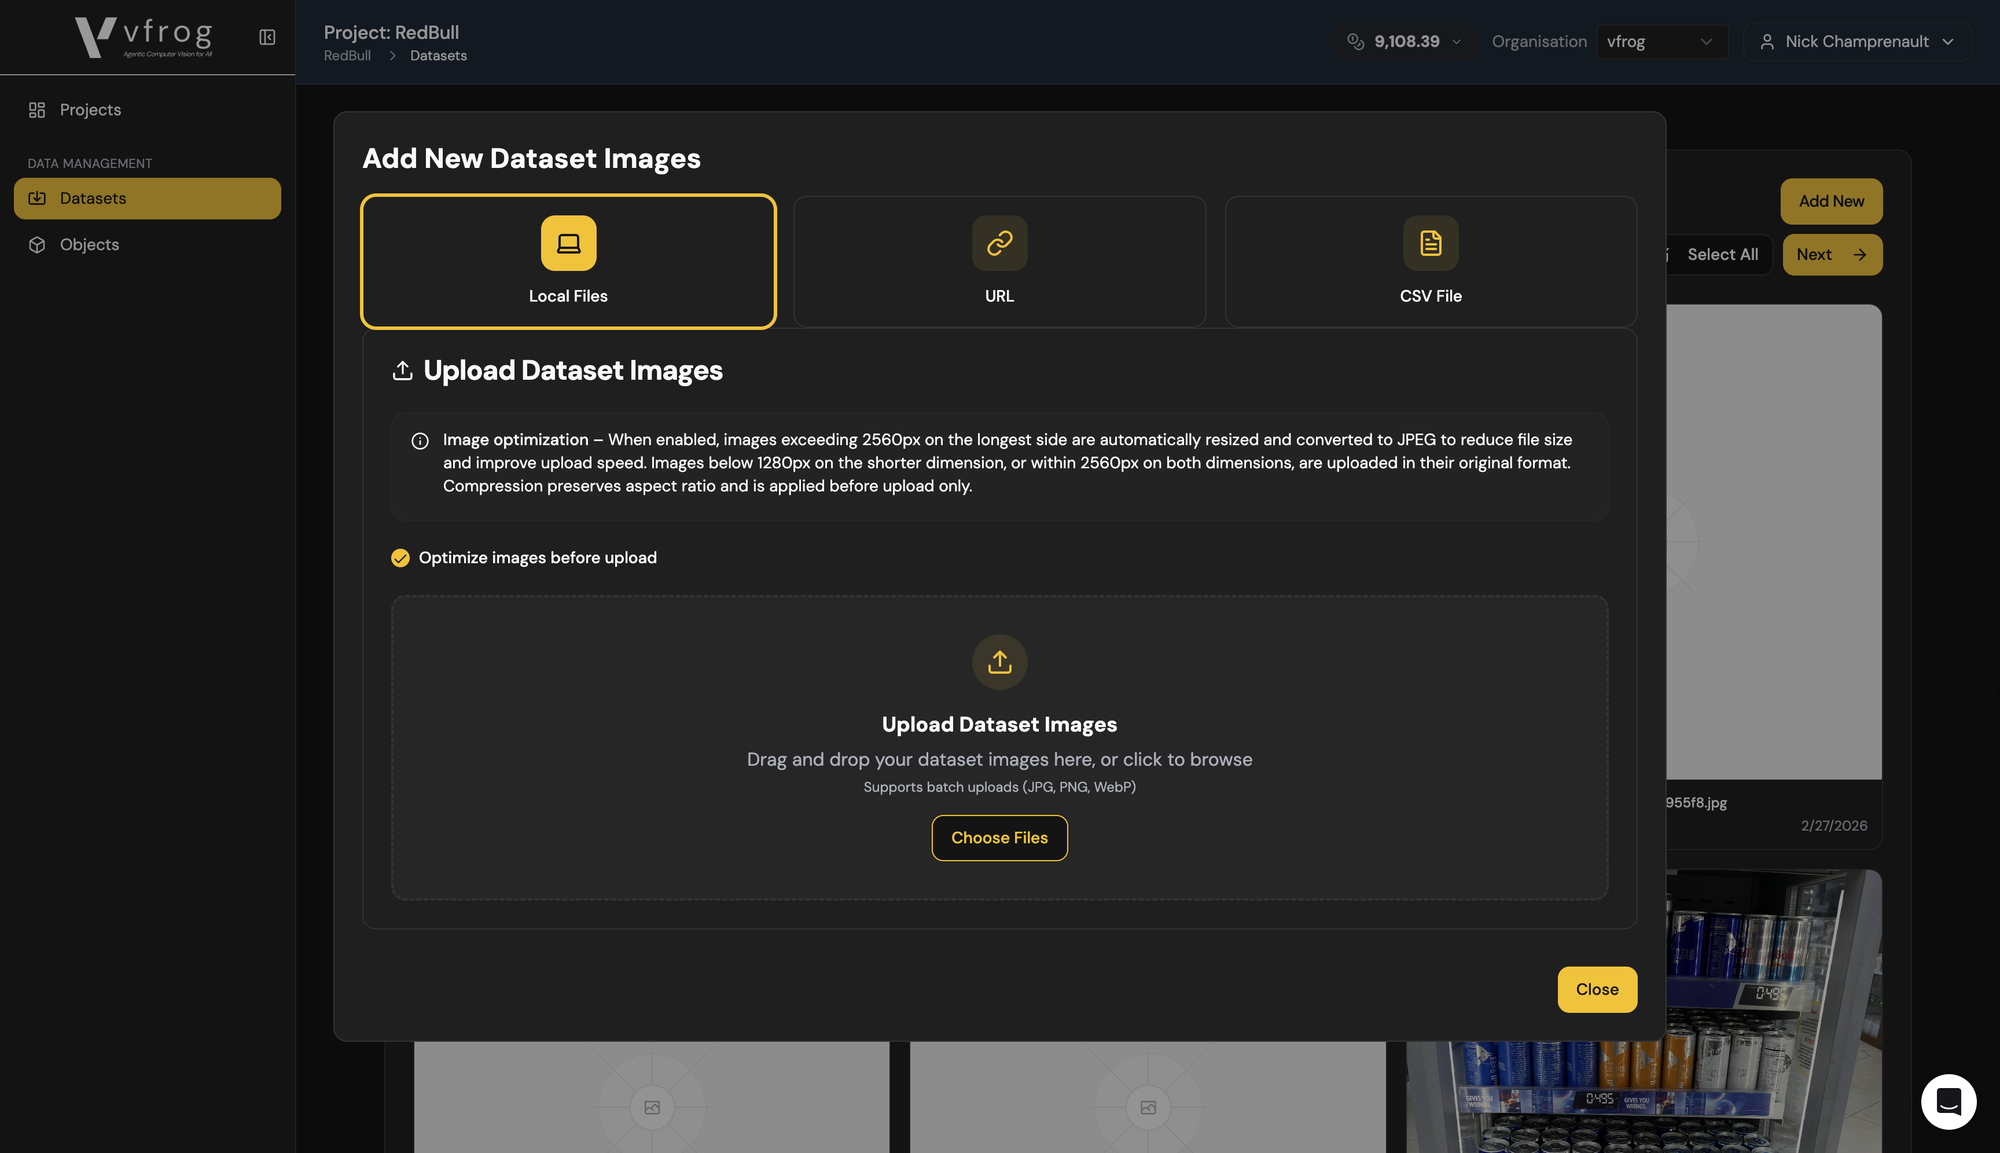
Task: Open the vfrog organisation dropdown
Action: click(x=1660, y=41)
